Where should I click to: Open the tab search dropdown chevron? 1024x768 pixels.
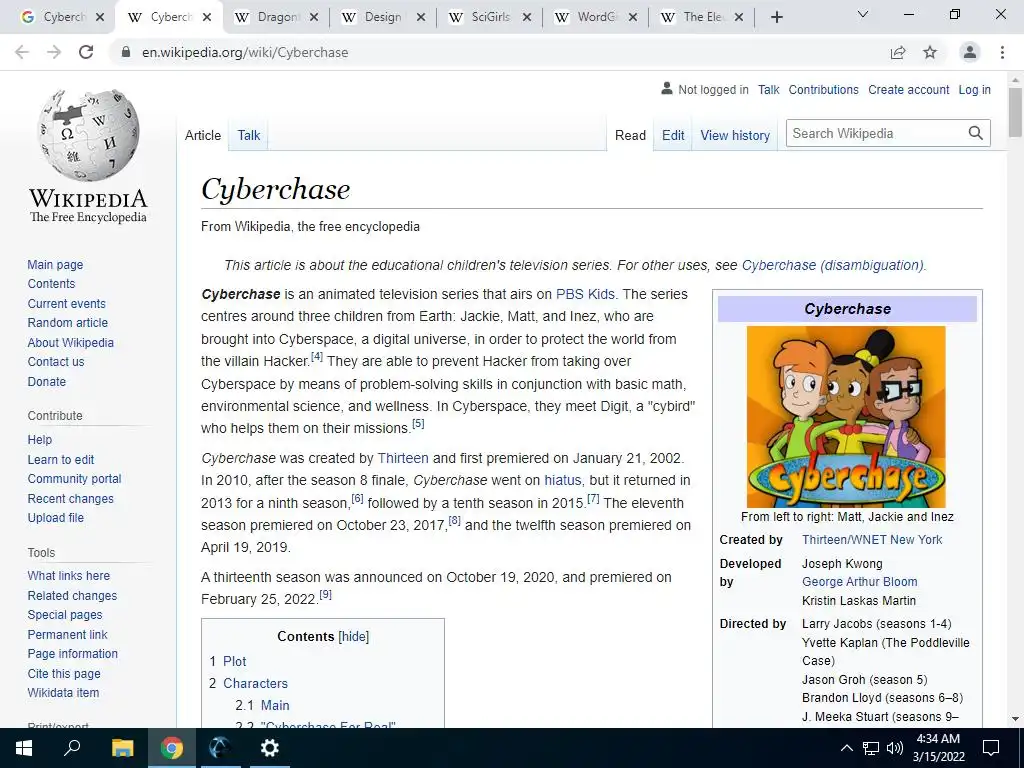(863, 14)
